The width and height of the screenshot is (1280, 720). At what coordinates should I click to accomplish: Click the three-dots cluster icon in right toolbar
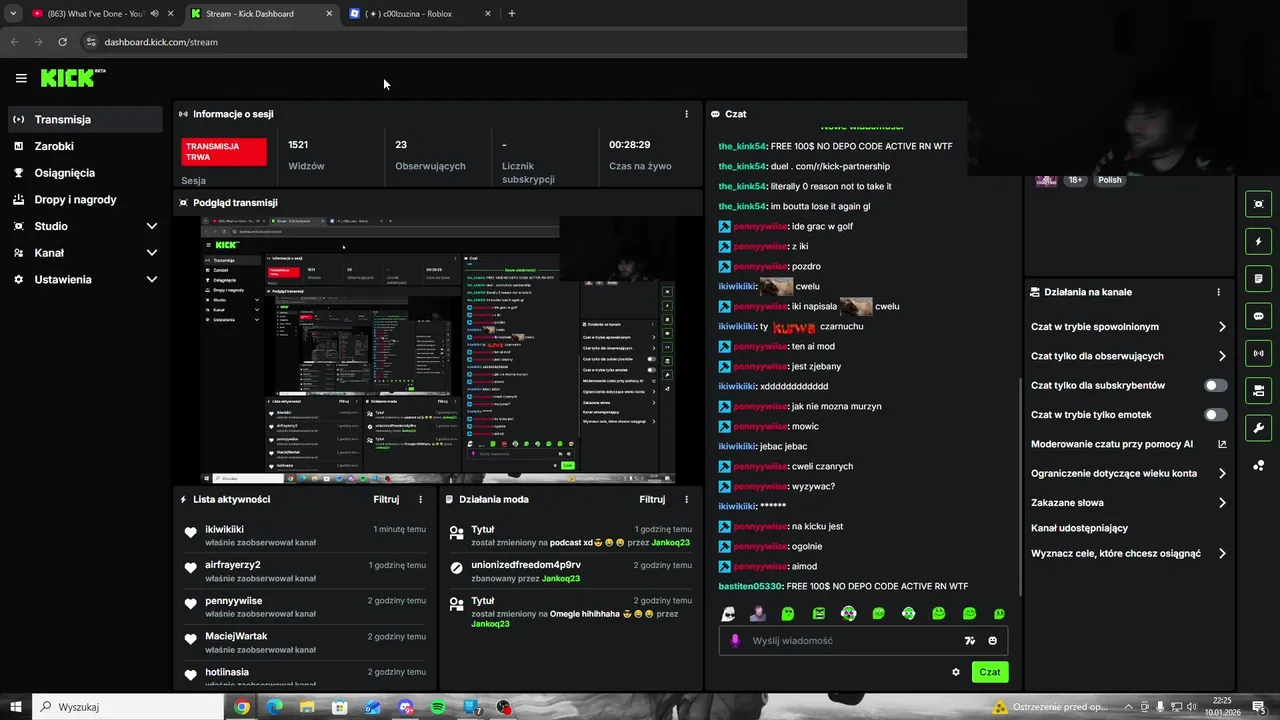click(x=1258, y=465)
